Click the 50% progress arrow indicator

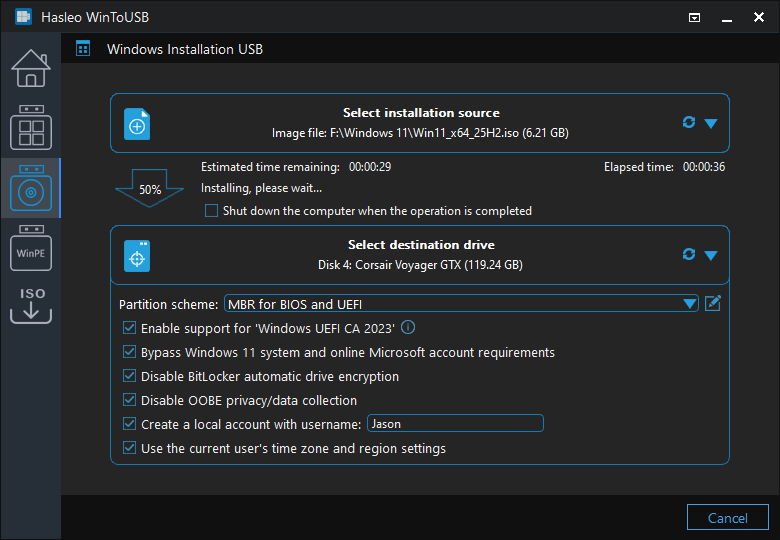(149, 188)
